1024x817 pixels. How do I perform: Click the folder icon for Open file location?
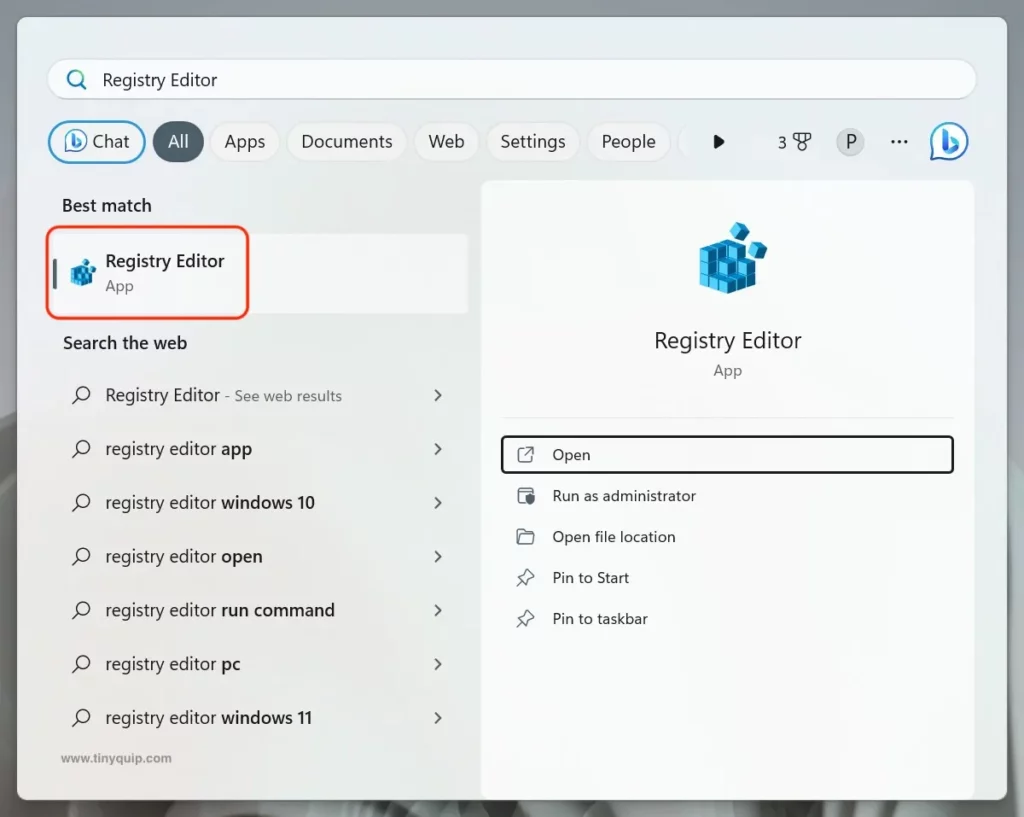pos(526,537)
